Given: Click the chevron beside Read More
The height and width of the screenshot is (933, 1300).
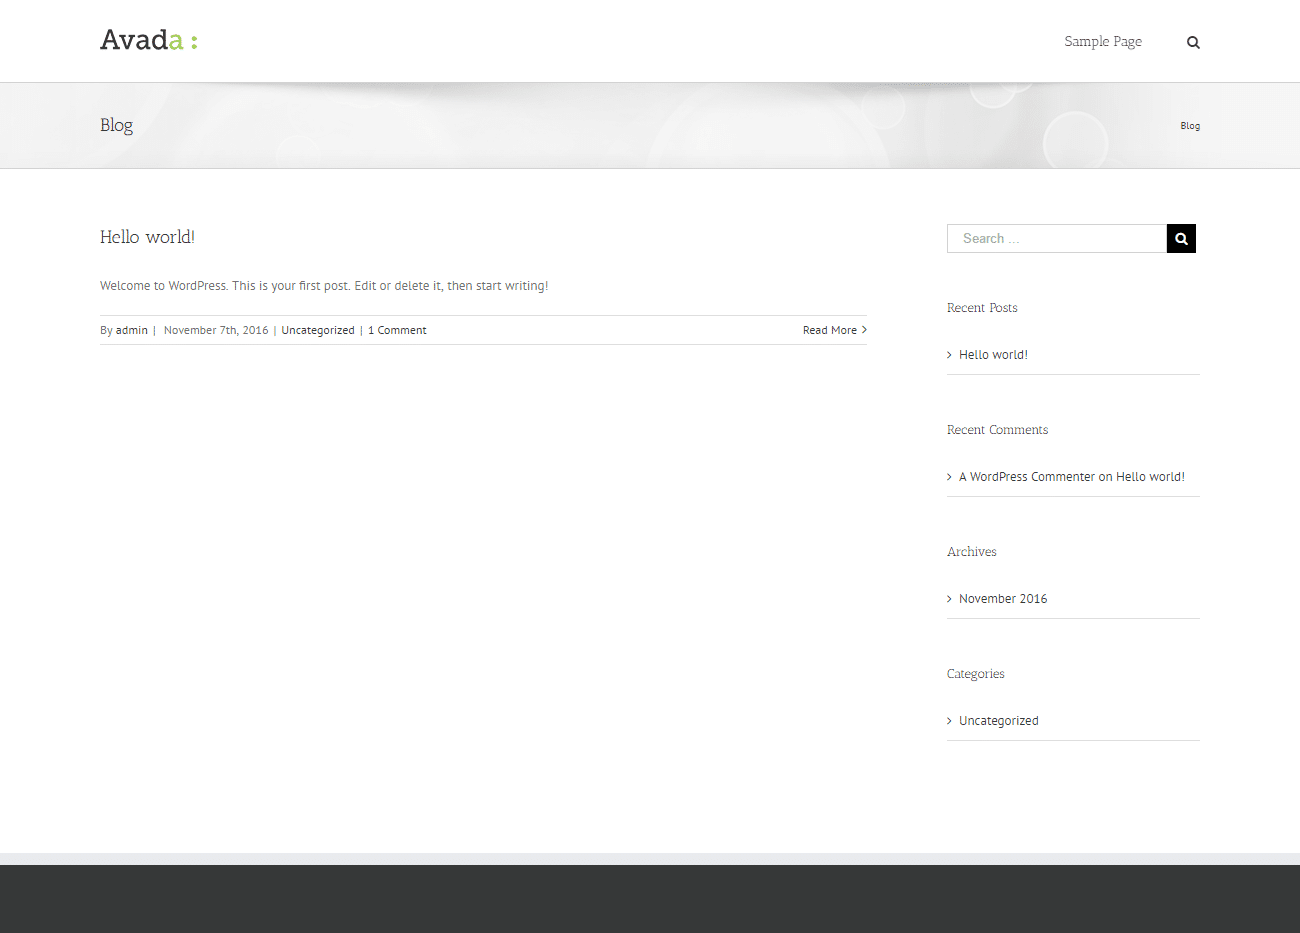Looking at the screenshot, I should 864,330.
